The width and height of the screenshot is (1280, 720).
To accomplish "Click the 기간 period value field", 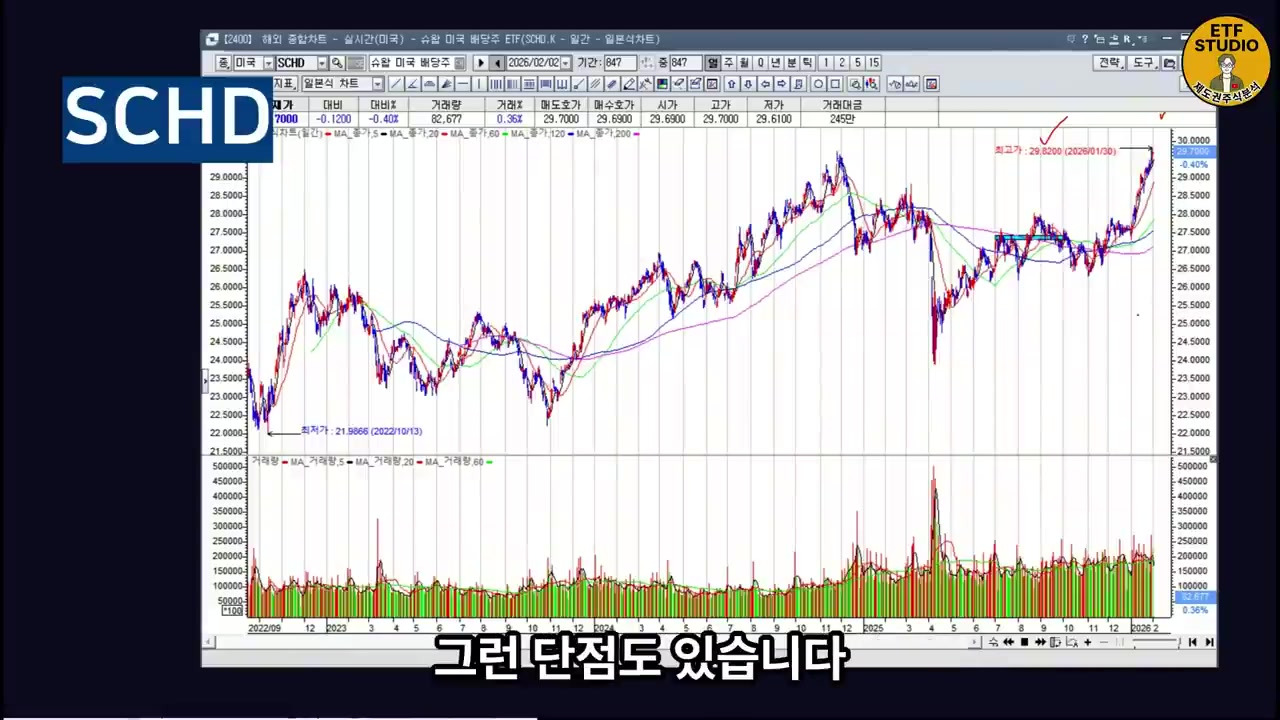I will click(x=620, y=63).
